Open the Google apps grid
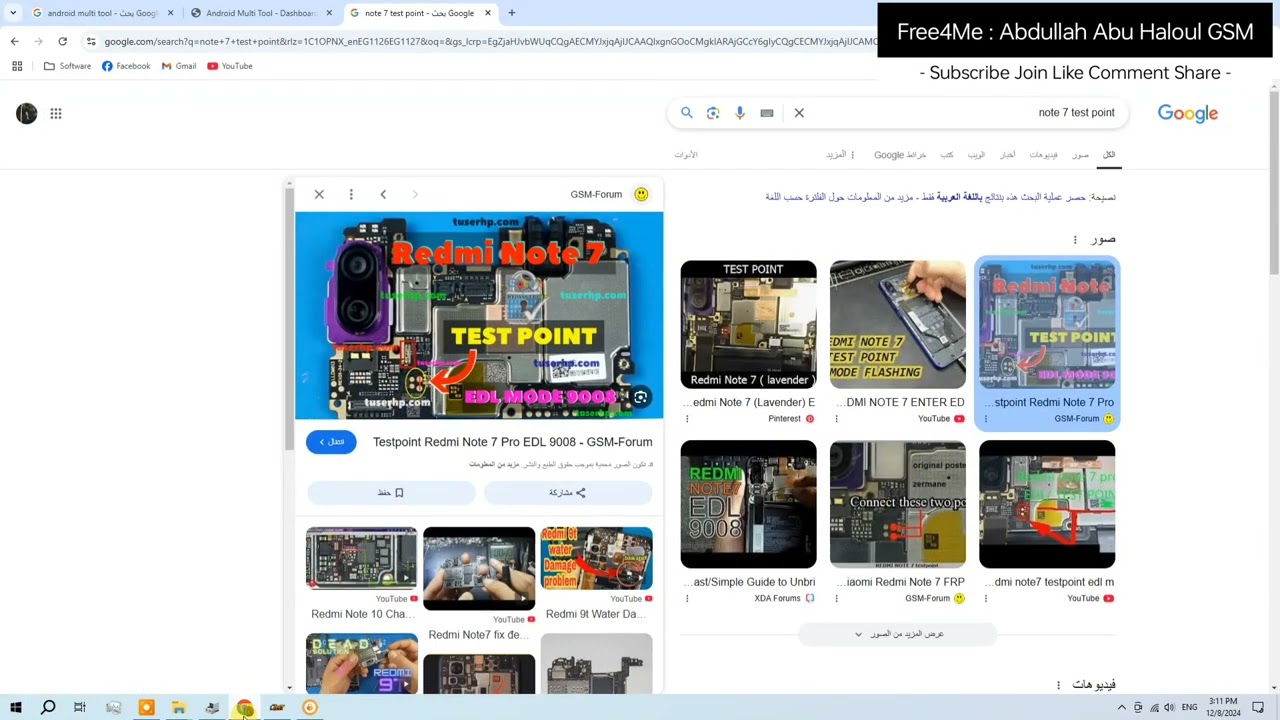1280x720 pixels. [56, 114]
